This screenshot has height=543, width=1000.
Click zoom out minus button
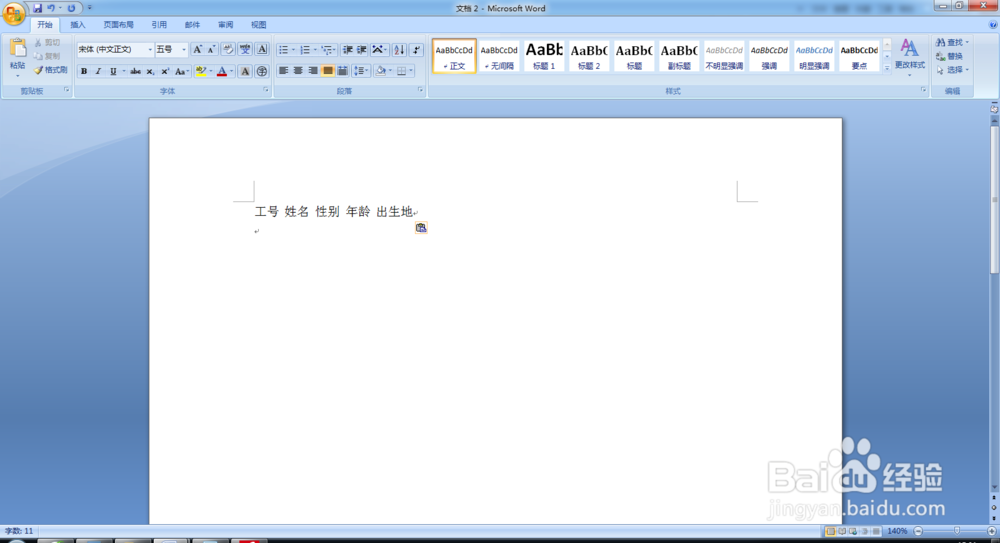(x=918, y=531)
